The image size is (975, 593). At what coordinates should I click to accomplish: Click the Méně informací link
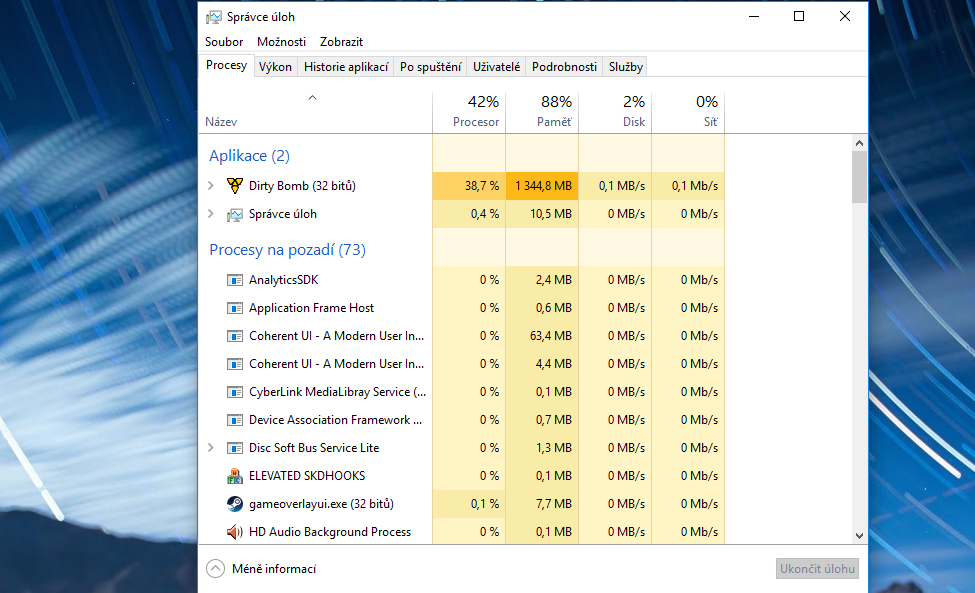pyautogui.click(x=274, y=569)
